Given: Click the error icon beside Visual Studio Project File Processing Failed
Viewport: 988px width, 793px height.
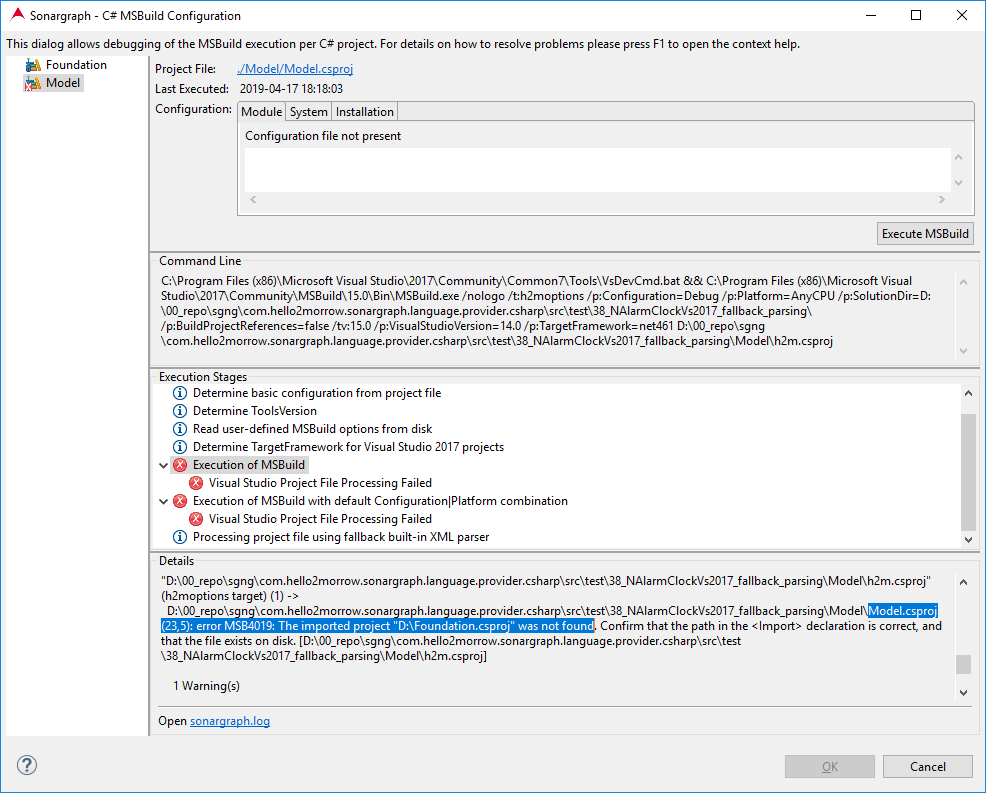Looking at the screenshot, I should (x=196, y=482).
